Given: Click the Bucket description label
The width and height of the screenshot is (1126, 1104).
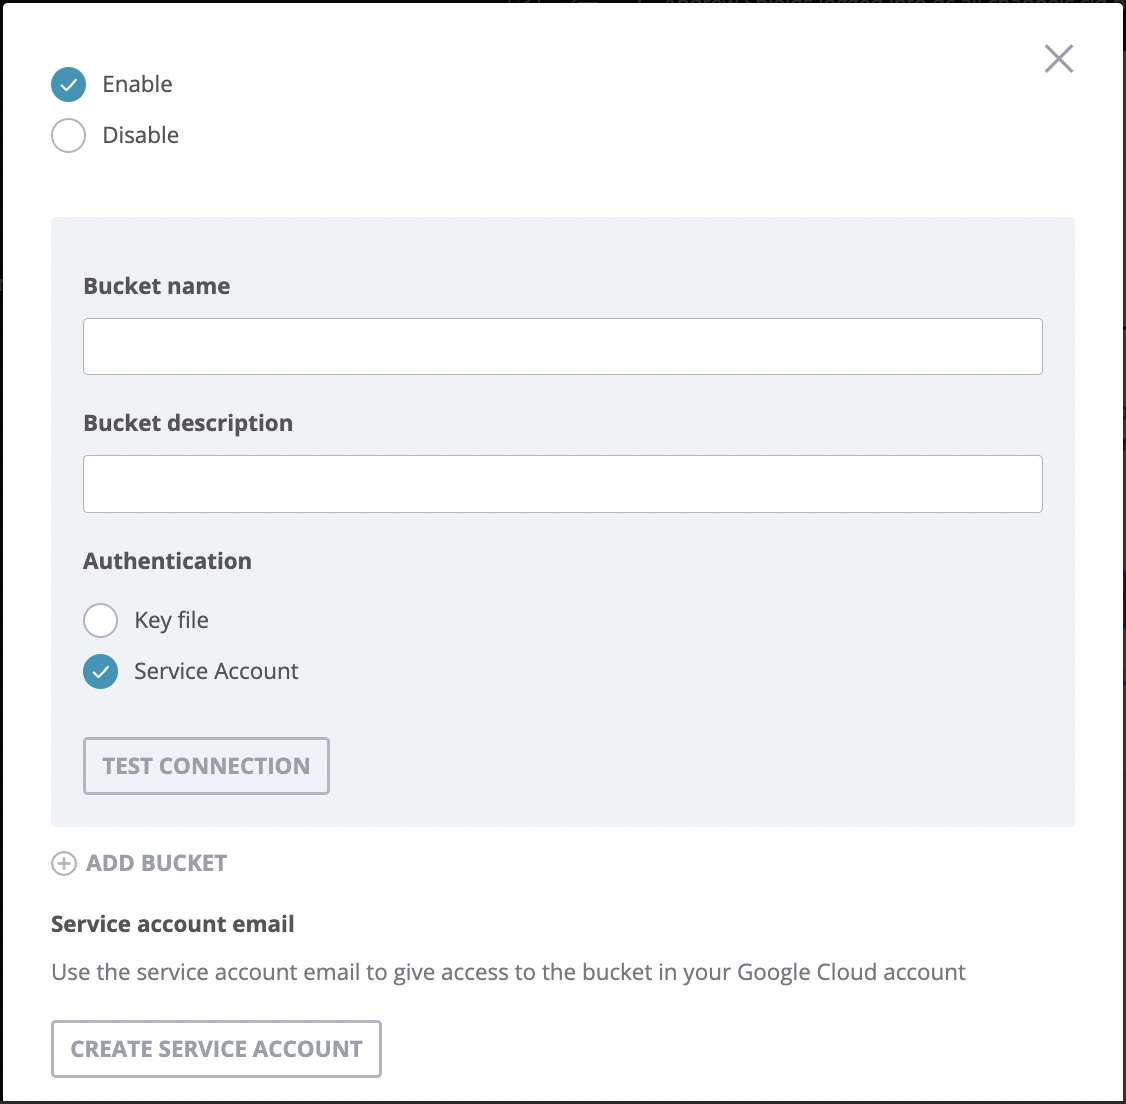Looking at the screenshot, I should tap(188, 423).
